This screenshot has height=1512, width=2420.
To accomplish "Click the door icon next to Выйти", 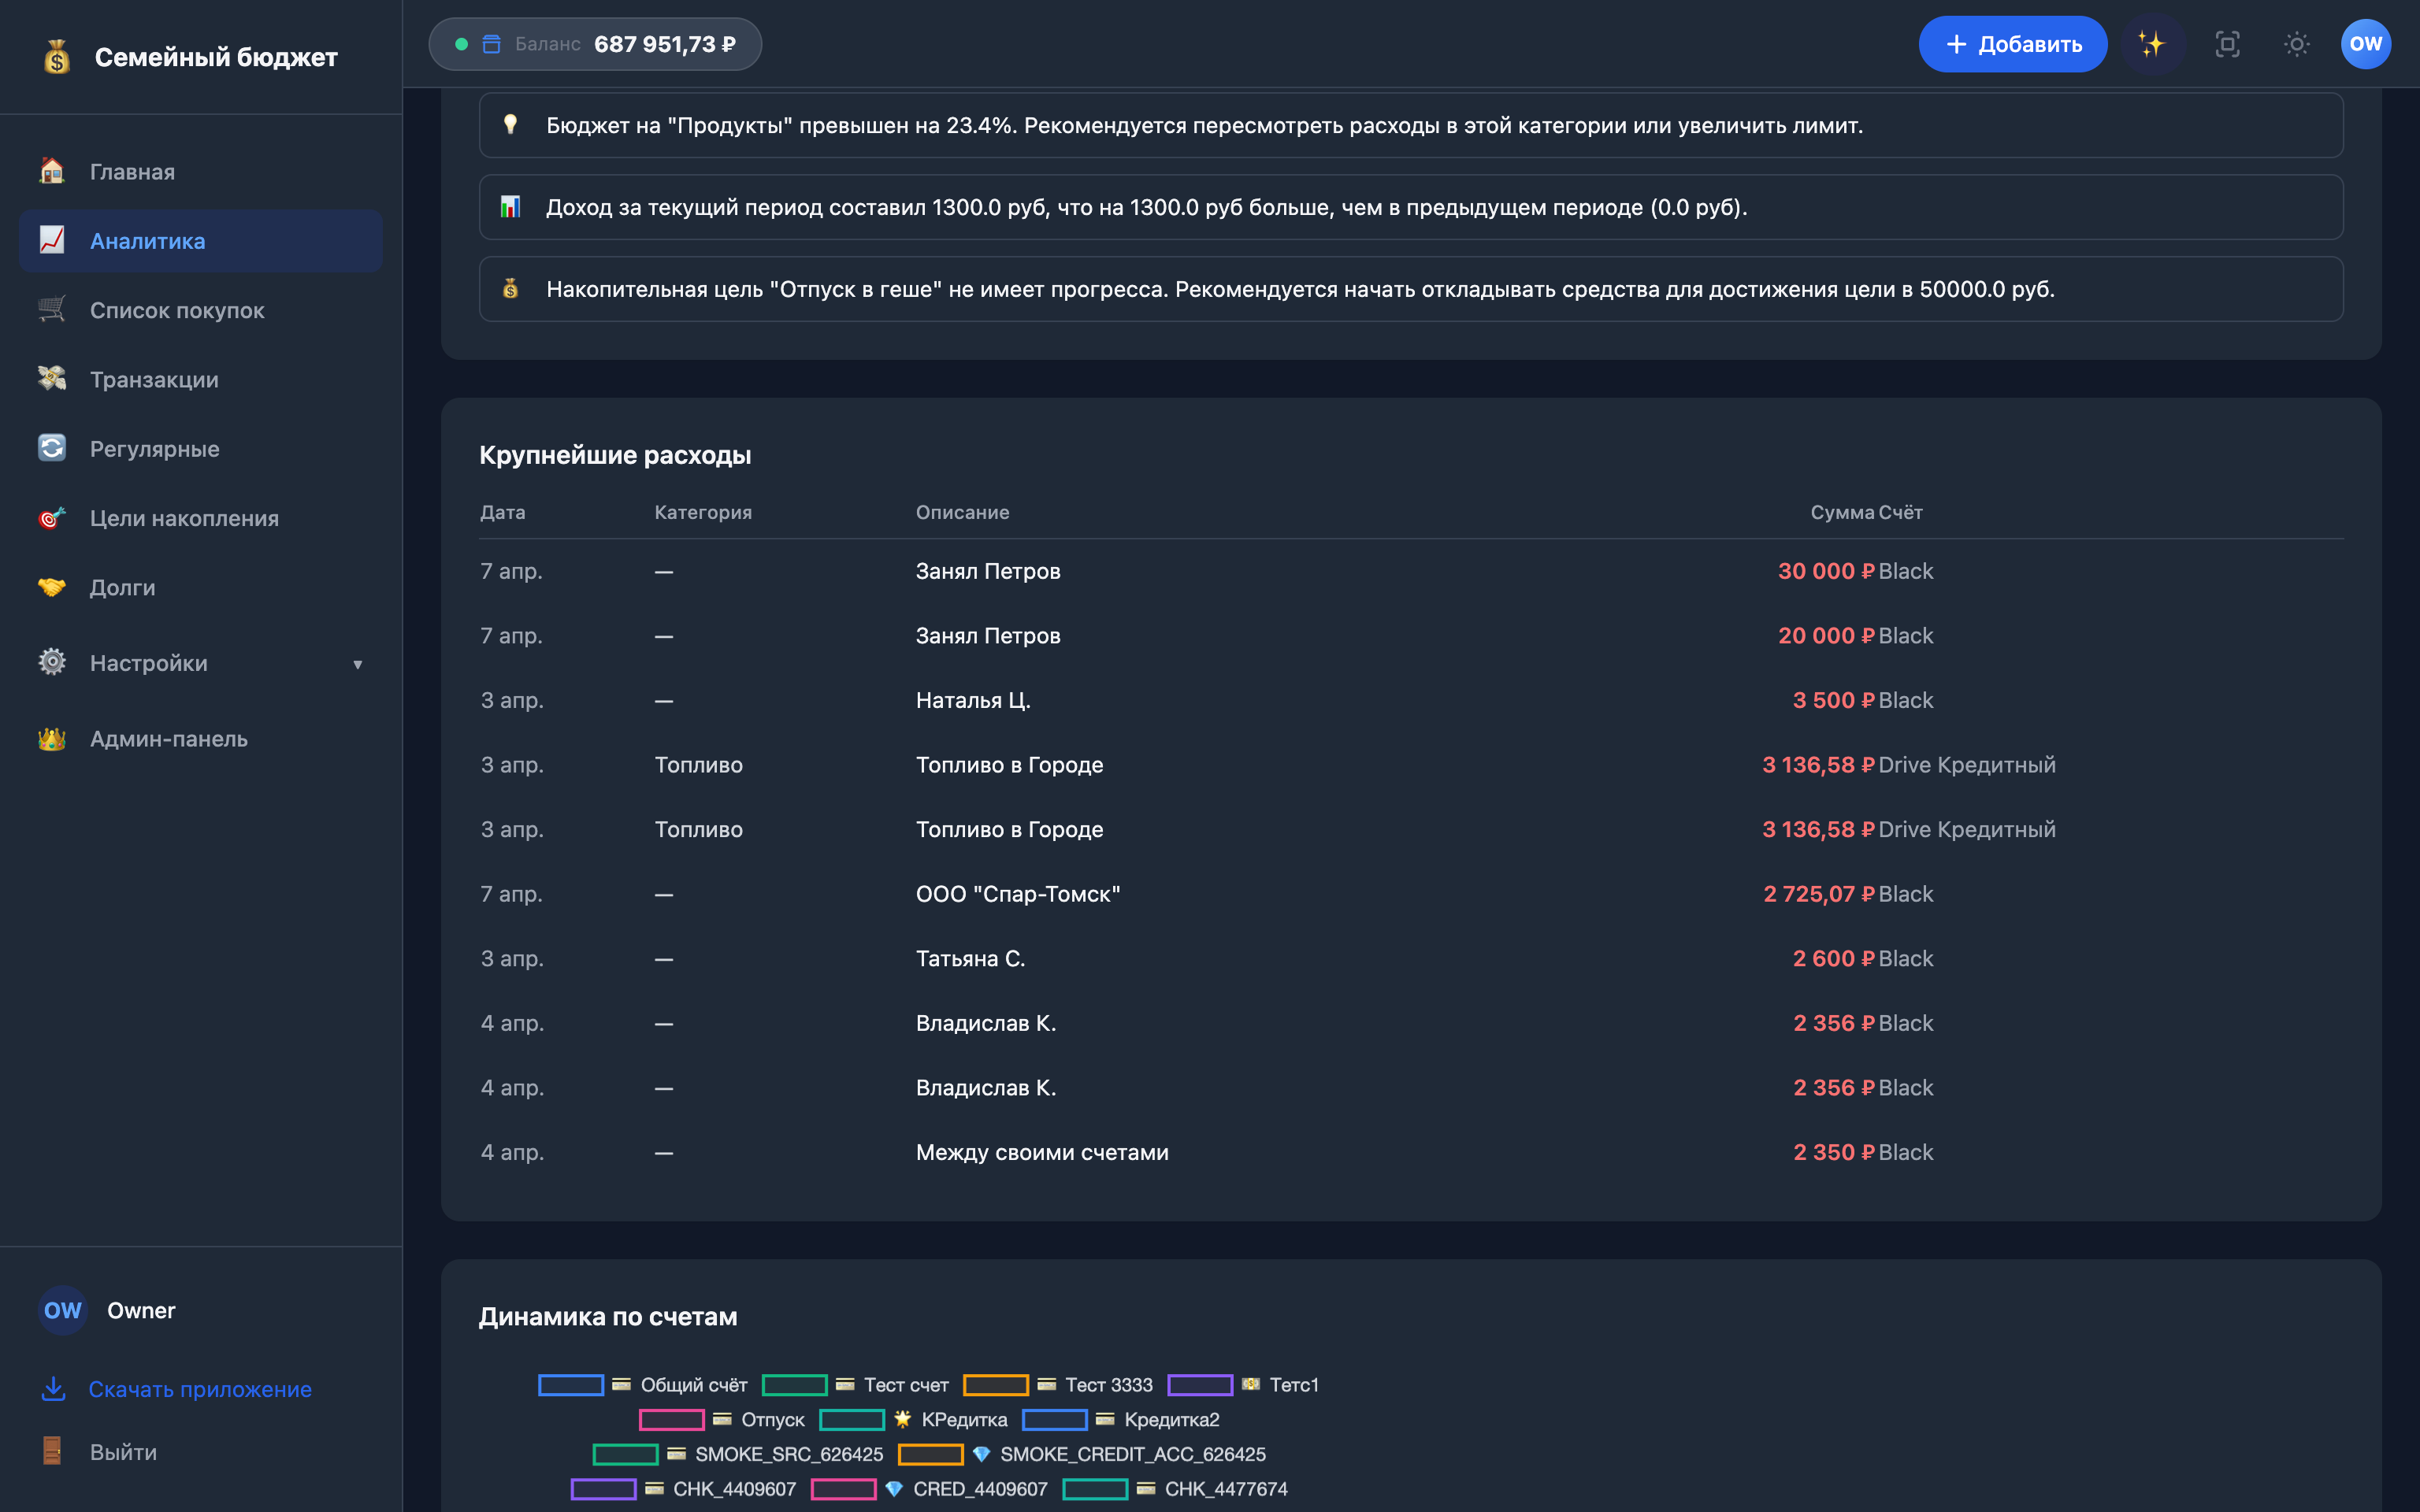I will pos(52,1451).
